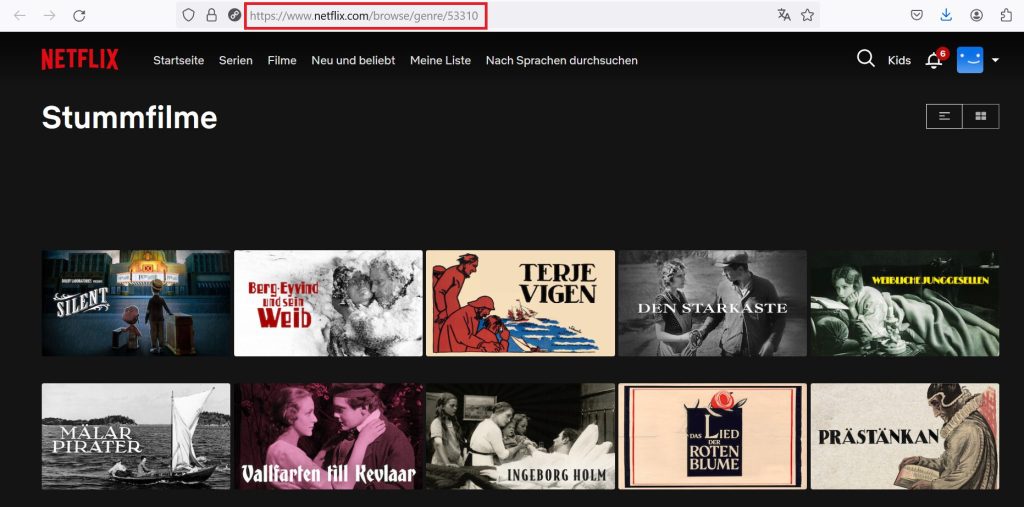The height and width of the screenshot is (507, 1024).
Task: Click the blue profile avatar
Action: click(x=970, y=60)
